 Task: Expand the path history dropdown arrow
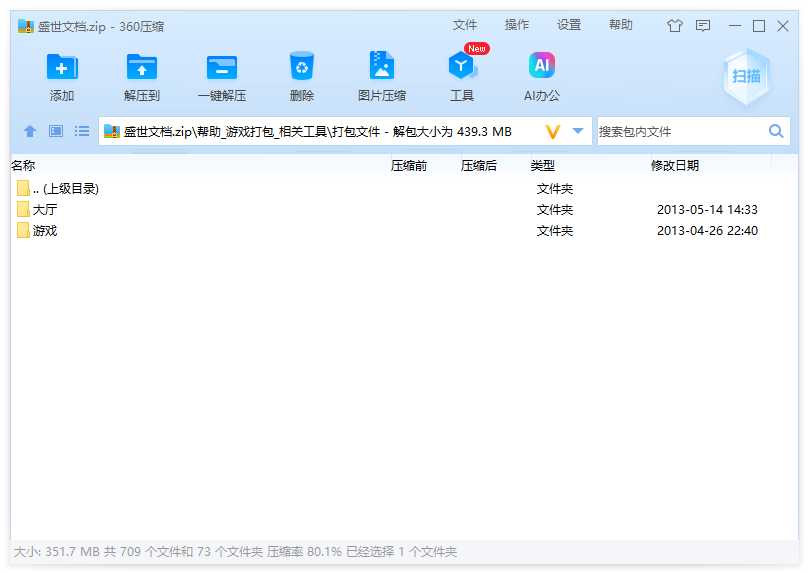578,132
